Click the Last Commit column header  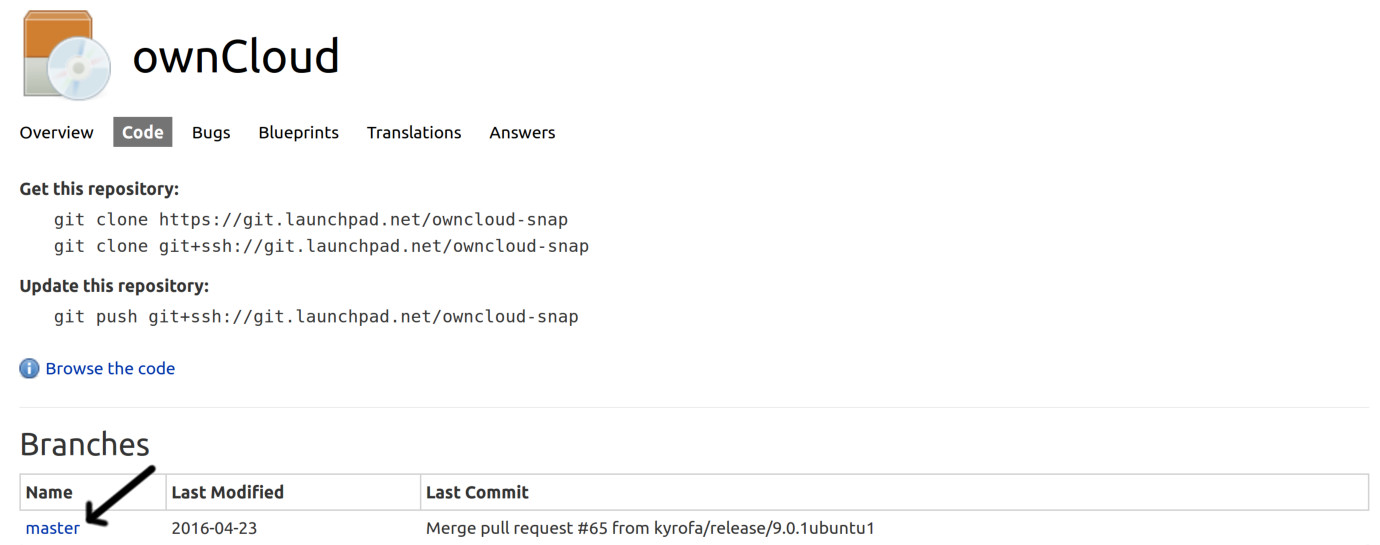point(477,492)
